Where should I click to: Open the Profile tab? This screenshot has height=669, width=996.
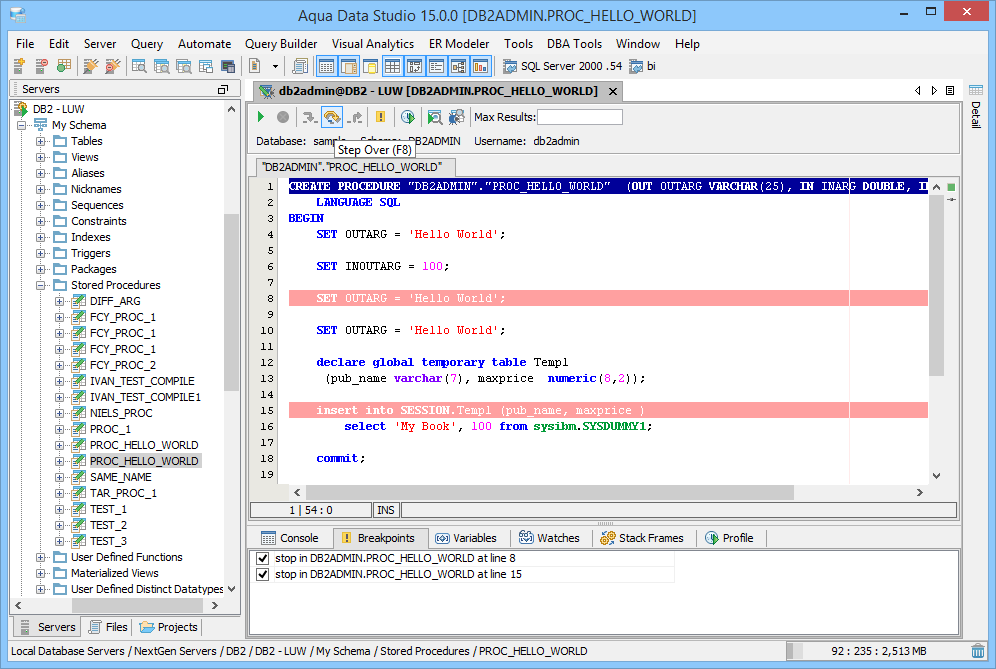coord(729,538)
